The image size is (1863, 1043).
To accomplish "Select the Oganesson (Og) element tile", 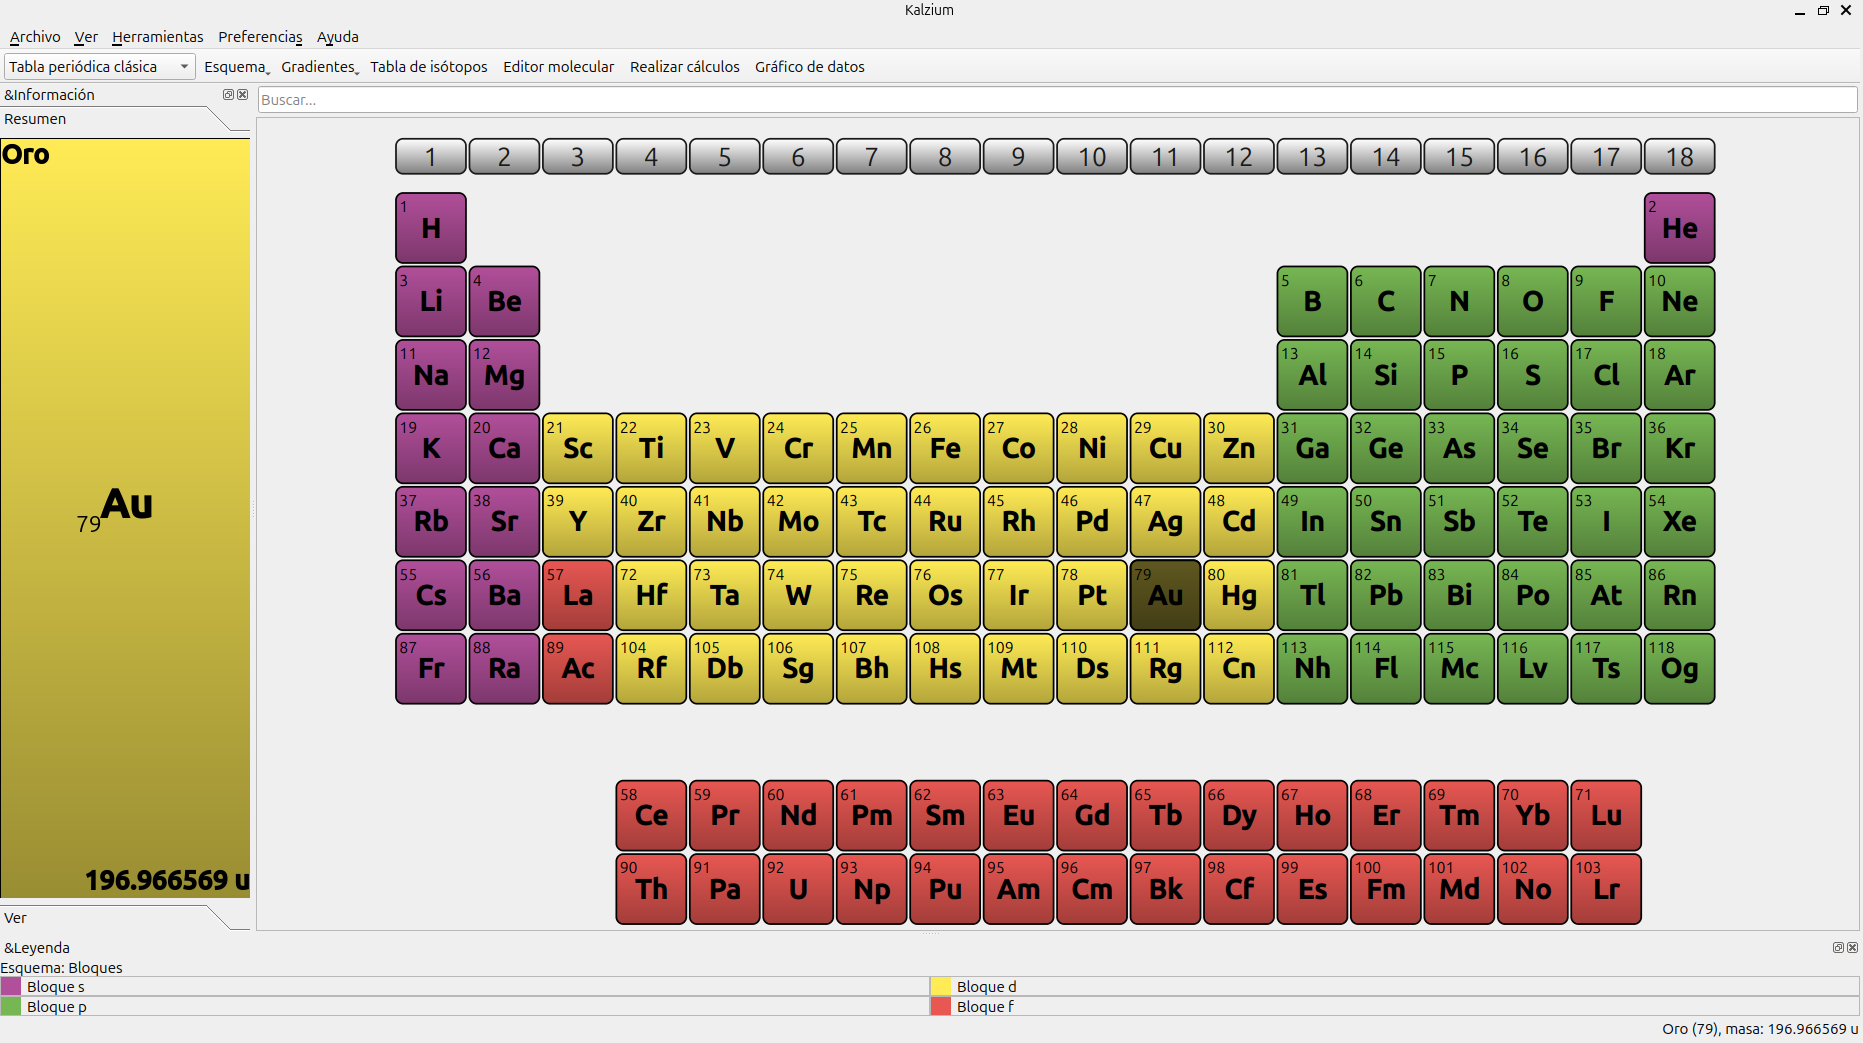I will [1679, 669].
